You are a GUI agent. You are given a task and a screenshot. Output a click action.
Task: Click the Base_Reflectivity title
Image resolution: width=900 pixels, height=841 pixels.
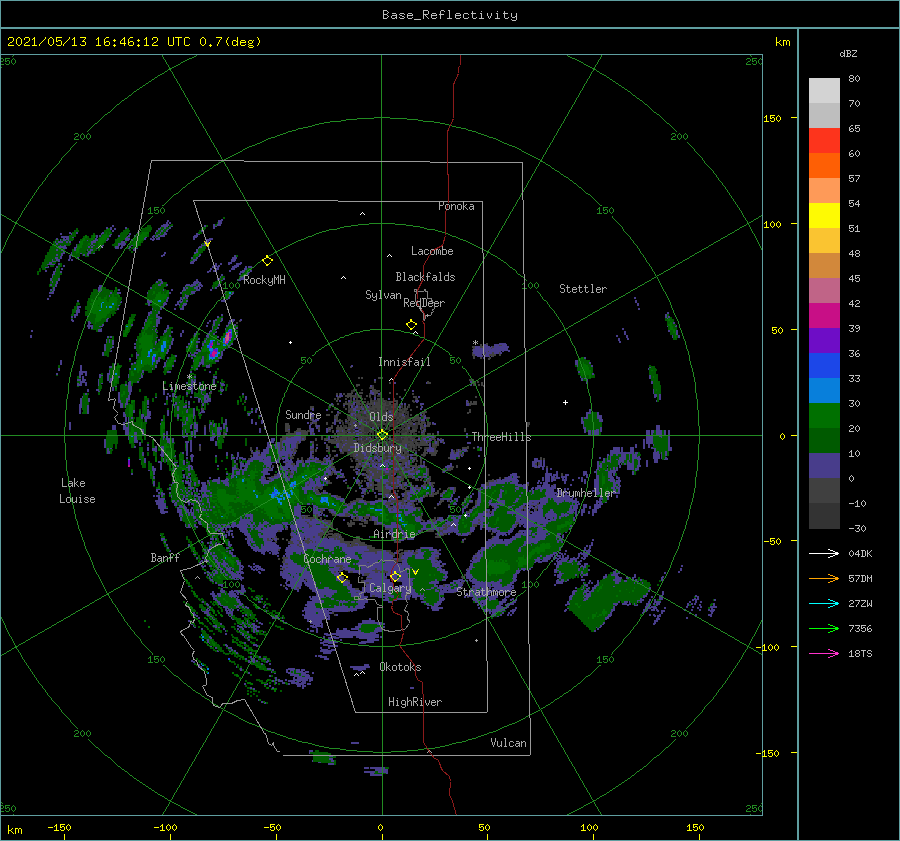(x=450, y=15)
